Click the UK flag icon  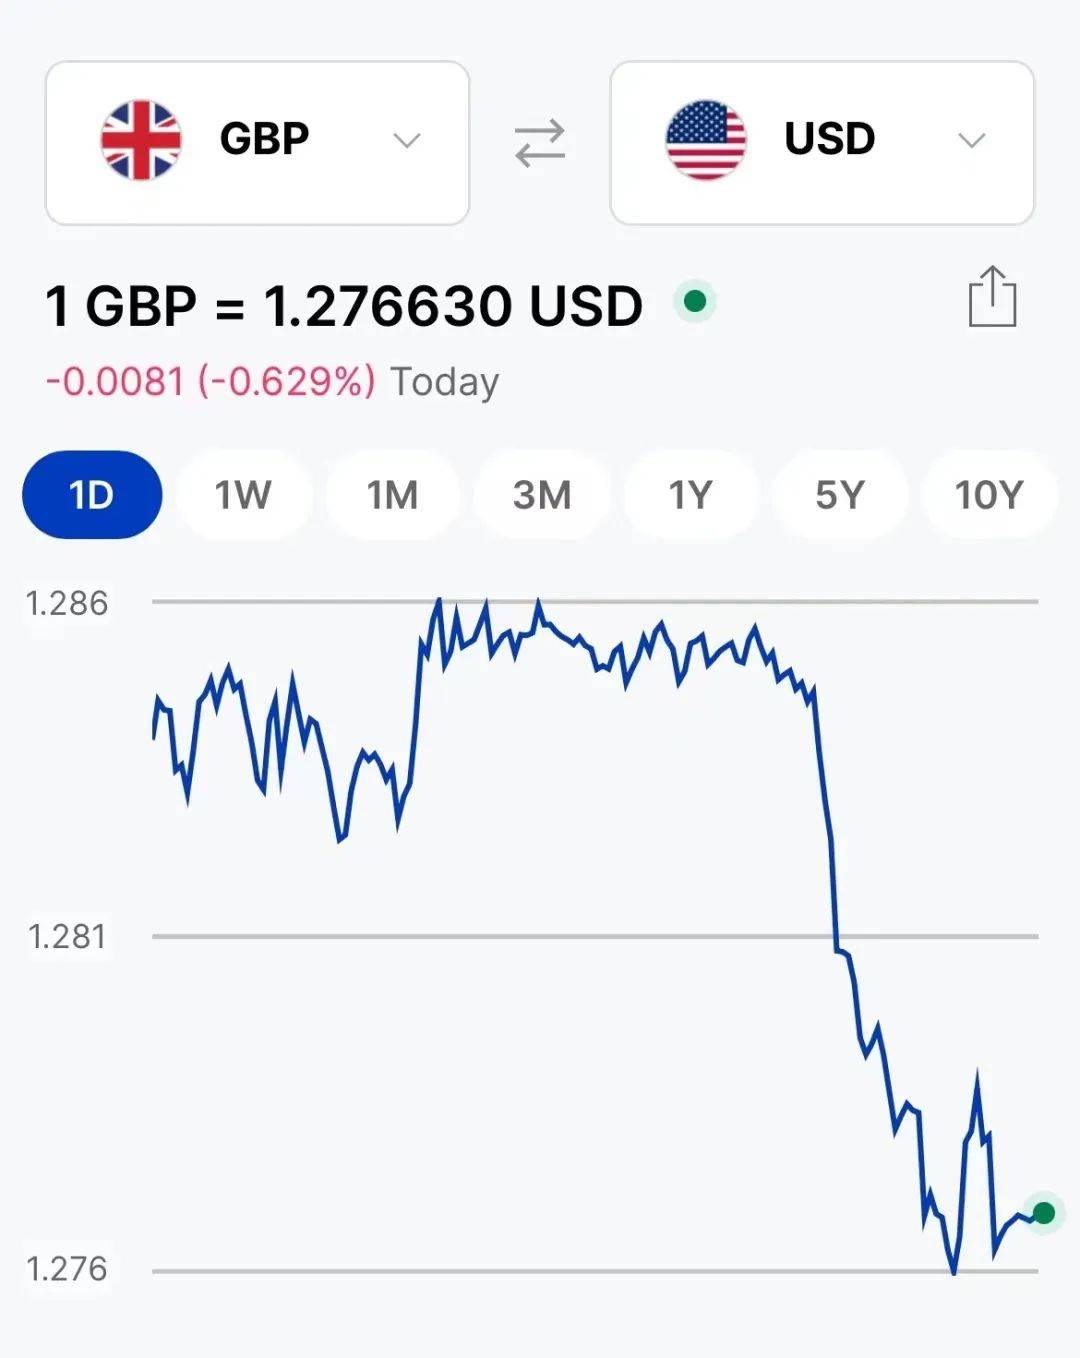141,140
